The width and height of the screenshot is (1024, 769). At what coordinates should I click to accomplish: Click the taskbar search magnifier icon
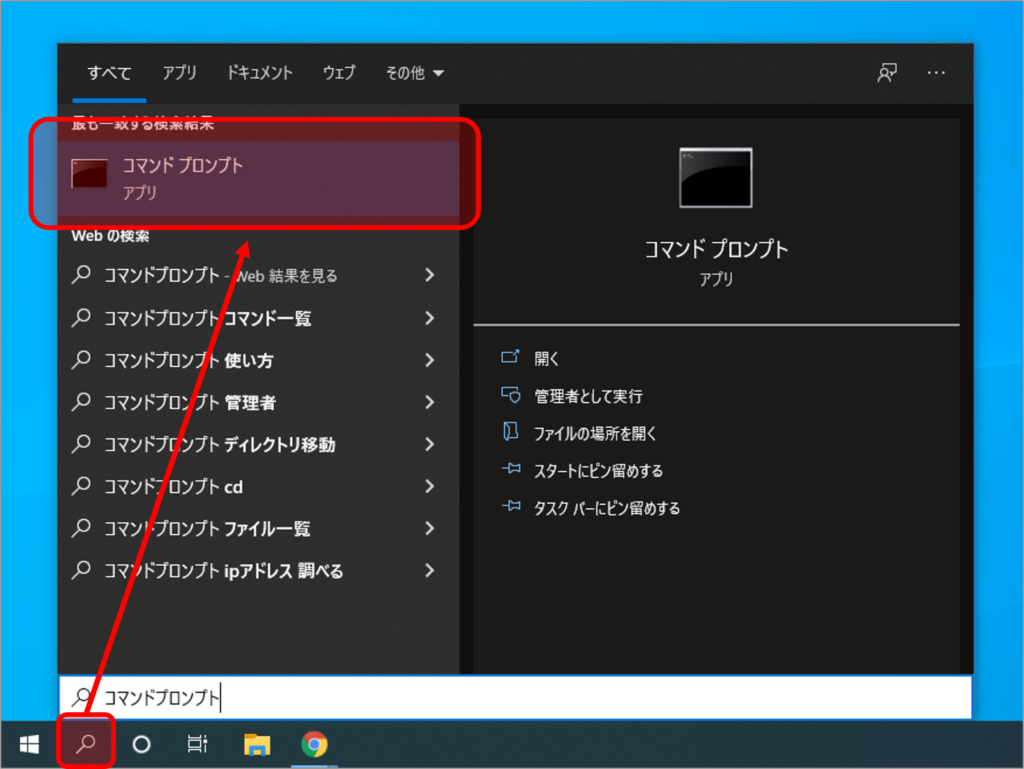(86, 744)
